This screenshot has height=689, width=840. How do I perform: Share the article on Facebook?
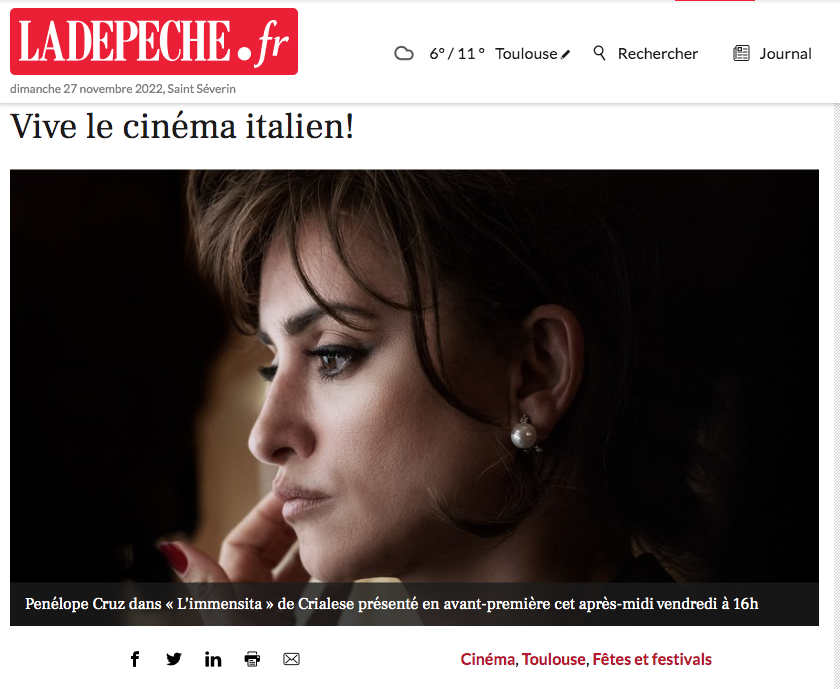pos(135,659)
